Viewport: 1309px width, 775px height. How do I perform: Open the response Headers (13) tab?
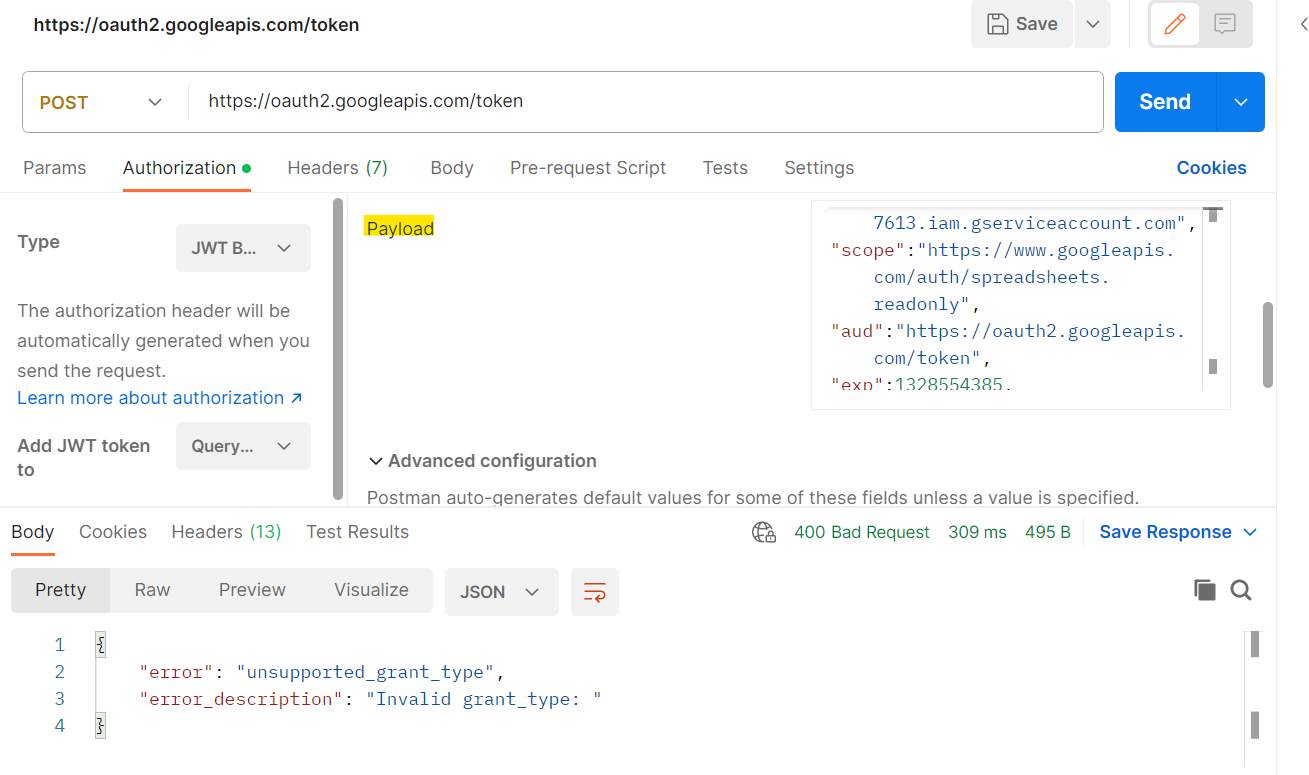(x=226, y=532)
